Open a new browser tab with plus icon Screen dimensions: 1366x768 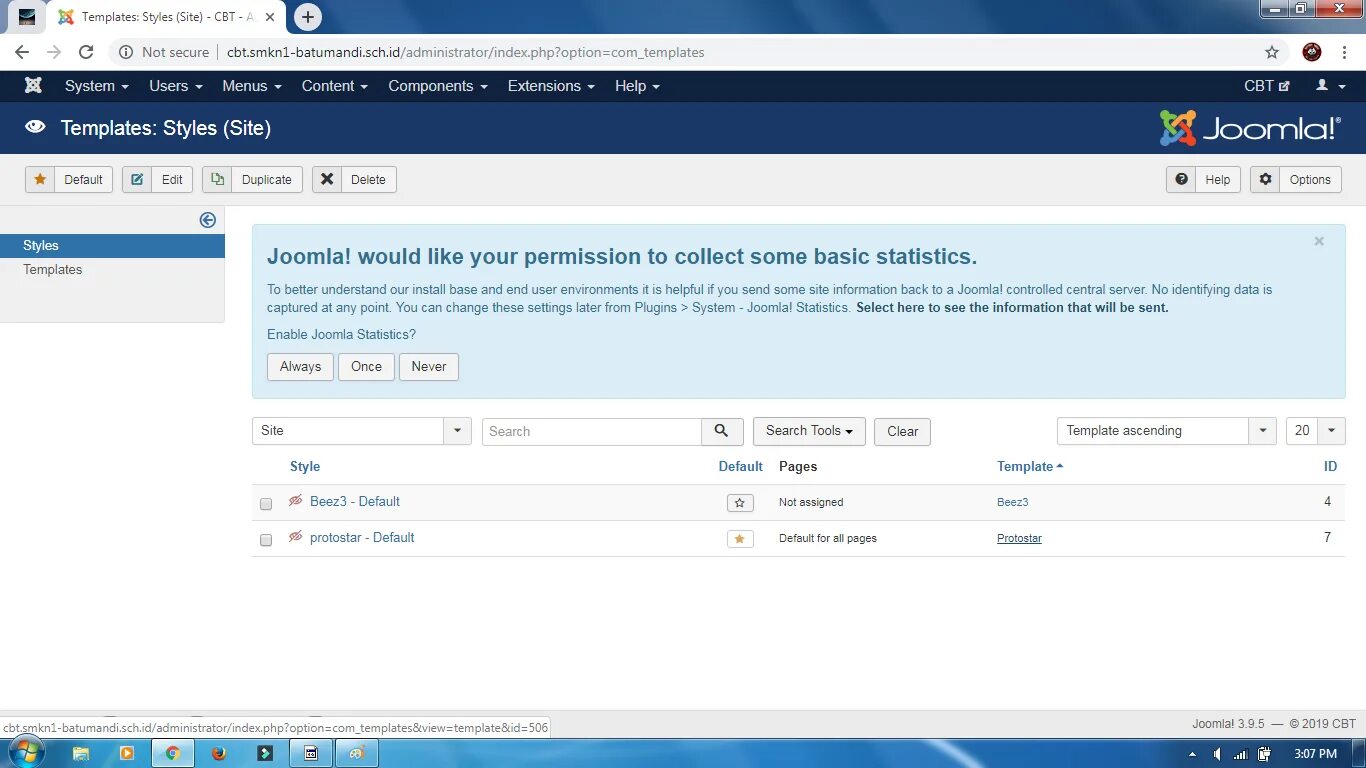pos(308,16)
